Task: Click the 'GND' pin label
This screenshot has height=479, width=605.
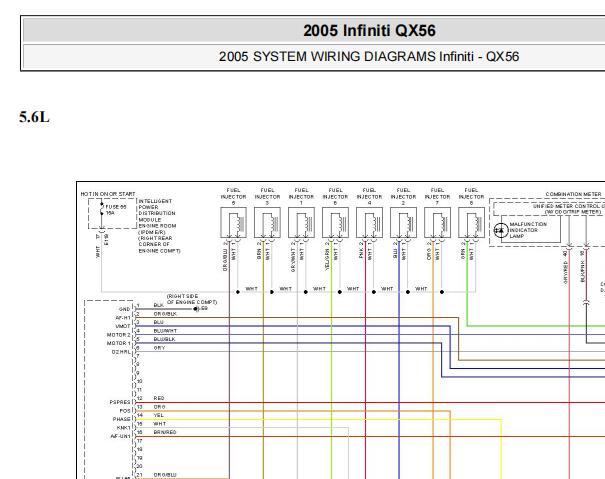Action: pos(124,309)
